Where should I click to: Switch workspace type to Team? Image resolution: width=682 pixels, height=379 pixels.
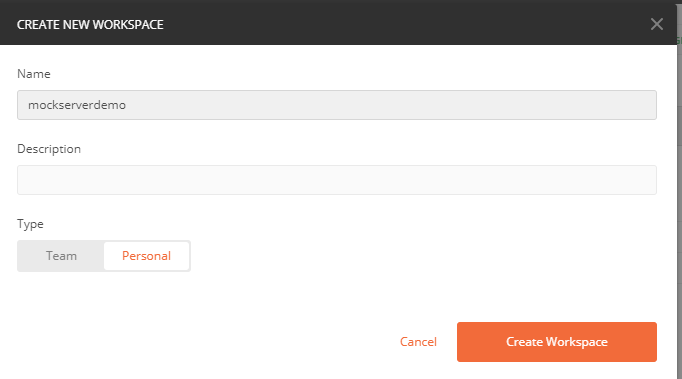(x=61, y=256)
